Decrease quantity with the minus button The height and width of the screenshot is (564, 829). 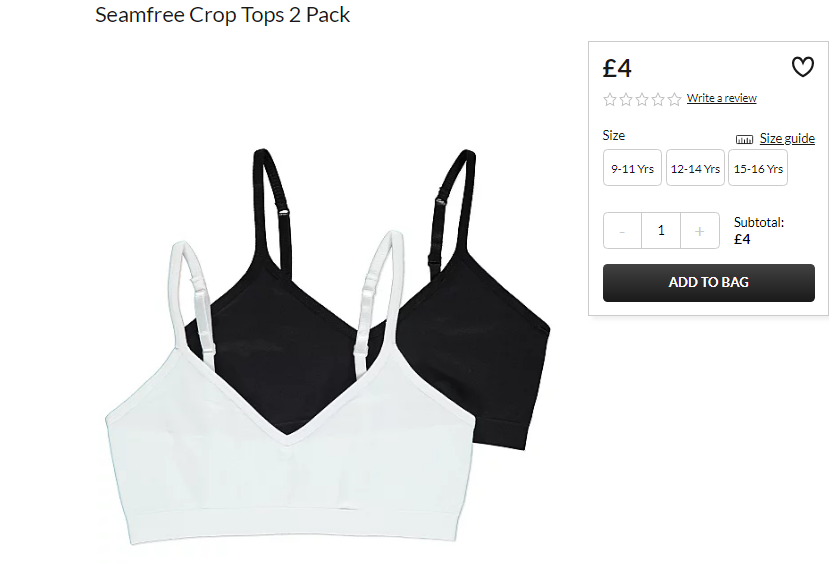point(622,230)
